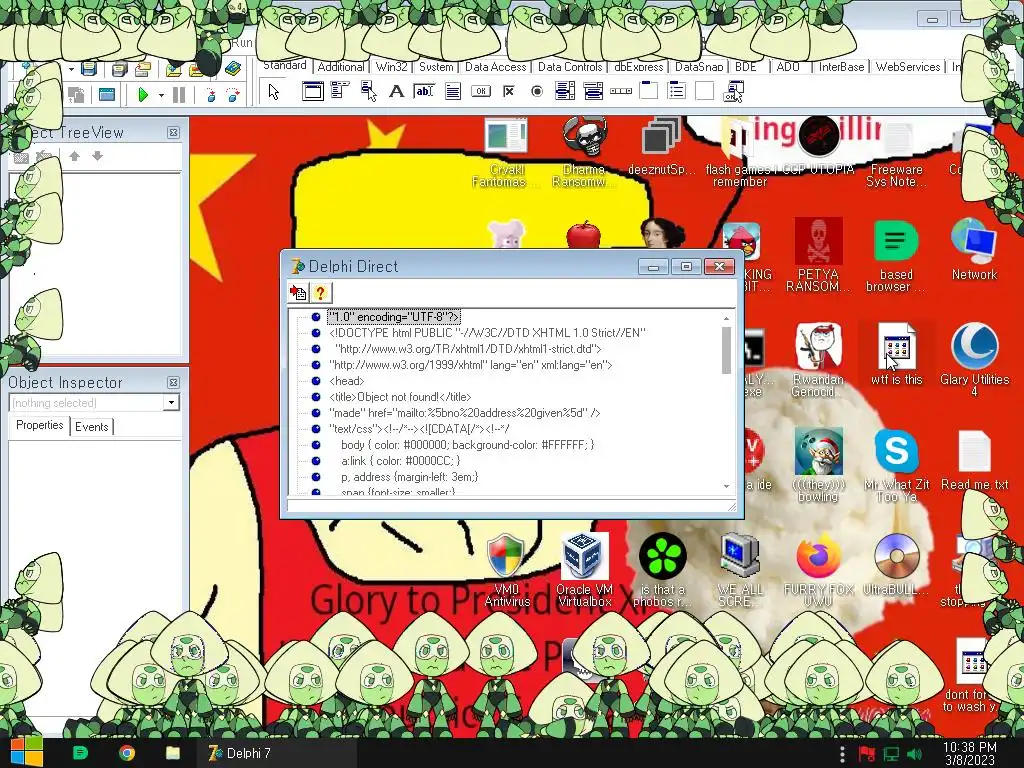Choose the RadioButton component icon
Screen dimensions: 1024x768
[x=537, y=91]
